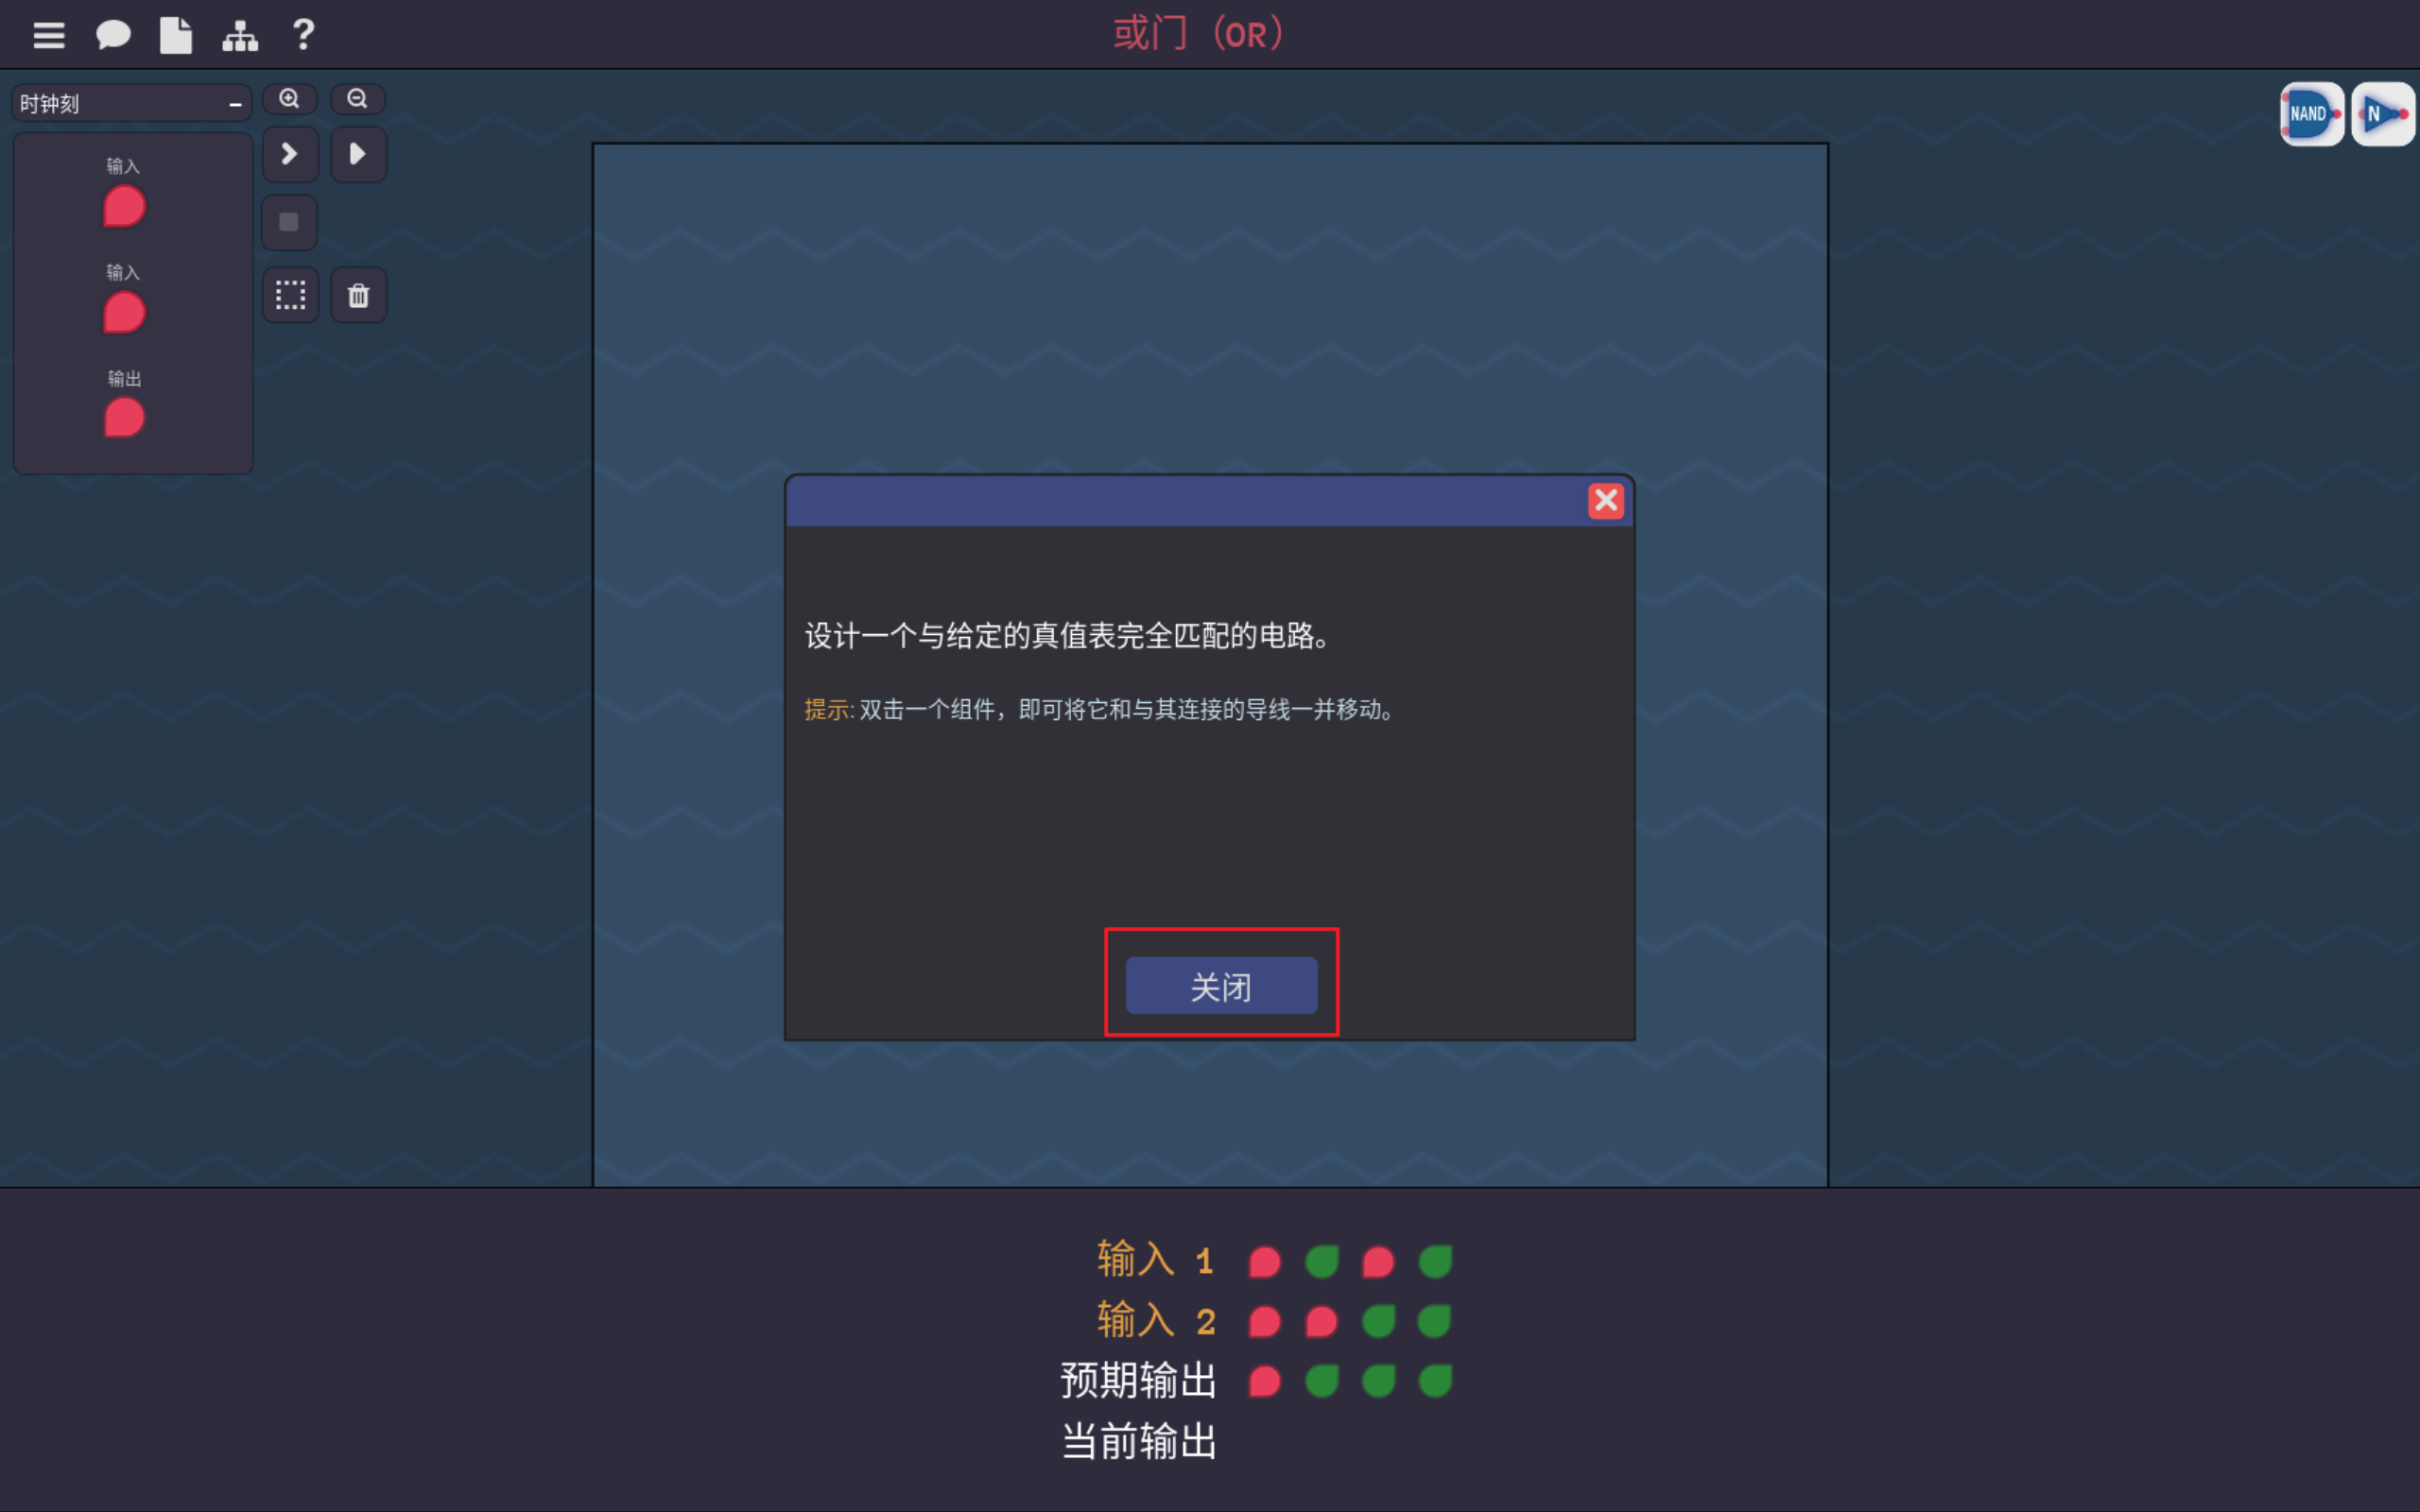Click the question mark help icon

coord(304,36)
